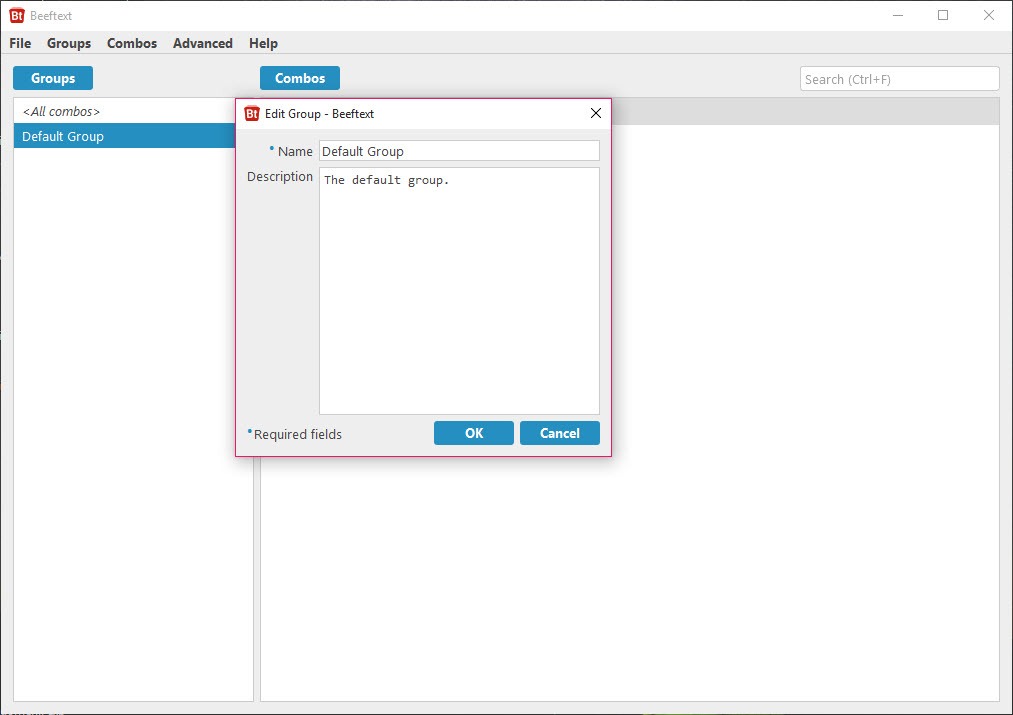
Task: Click the Edit Group - Beeftext dialog title
Action: [x=319, y=114]
